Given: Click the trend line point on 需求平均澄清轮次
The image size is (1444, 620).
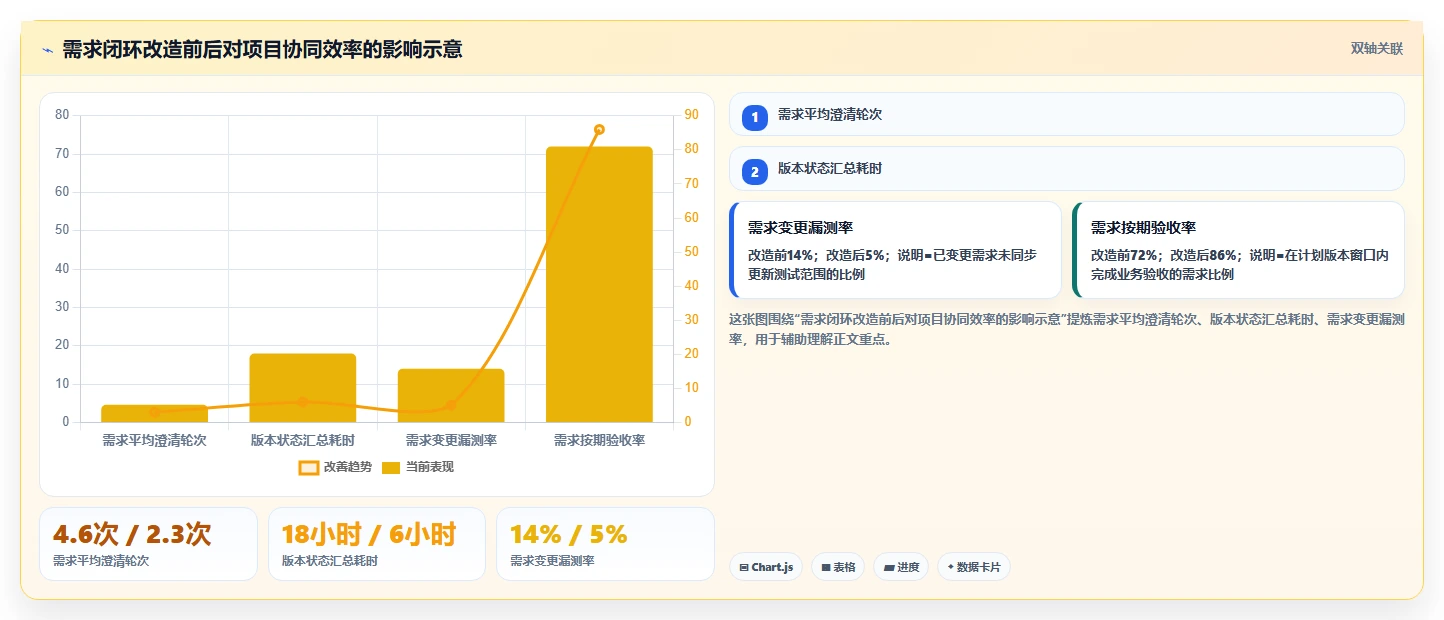Looking at the screenshot, I should (154, 412).
